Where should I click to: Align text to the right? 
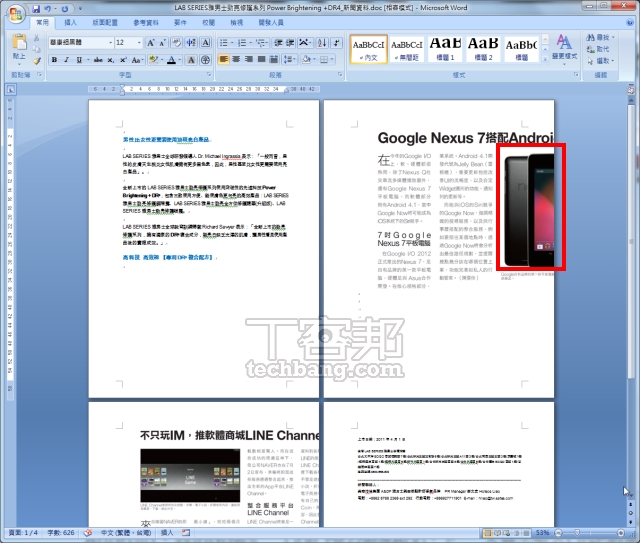pyautogui.click(x=249, y=60)
